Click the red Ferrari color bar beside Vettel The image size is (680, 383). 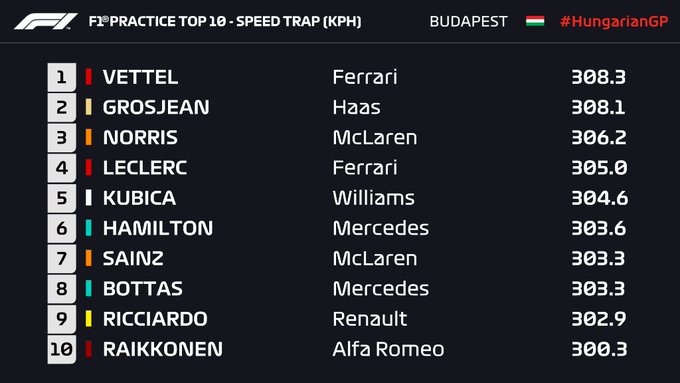pyautogui.click(x=88, y=77)
